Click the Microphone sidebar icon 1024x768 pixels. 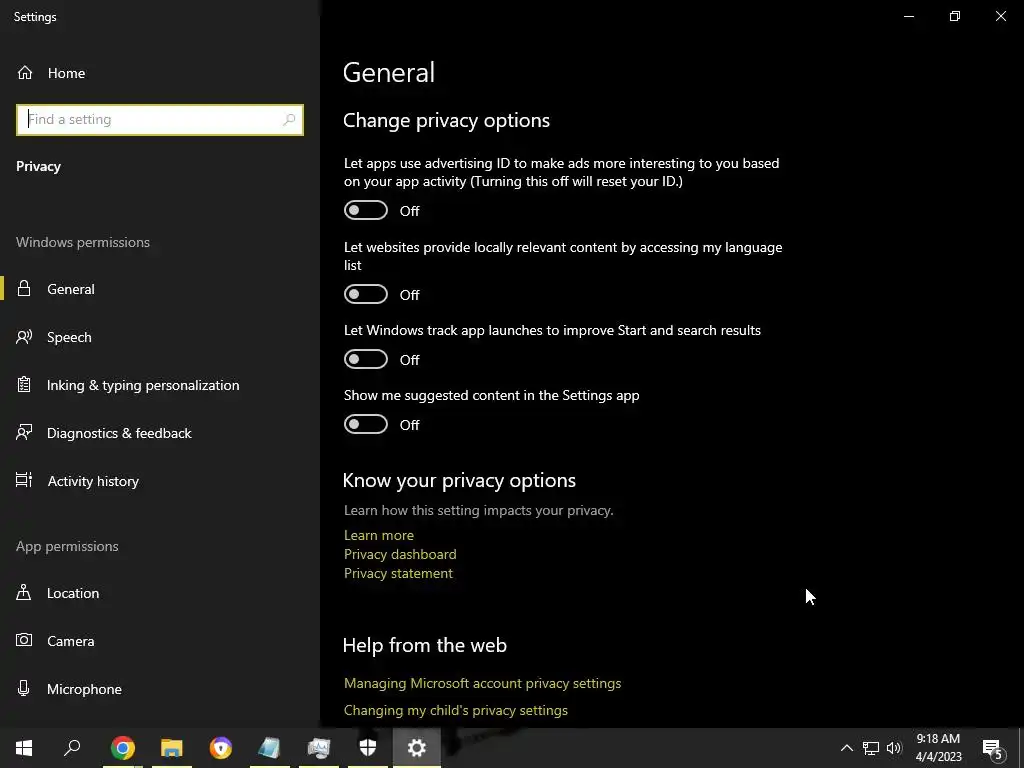24,689
